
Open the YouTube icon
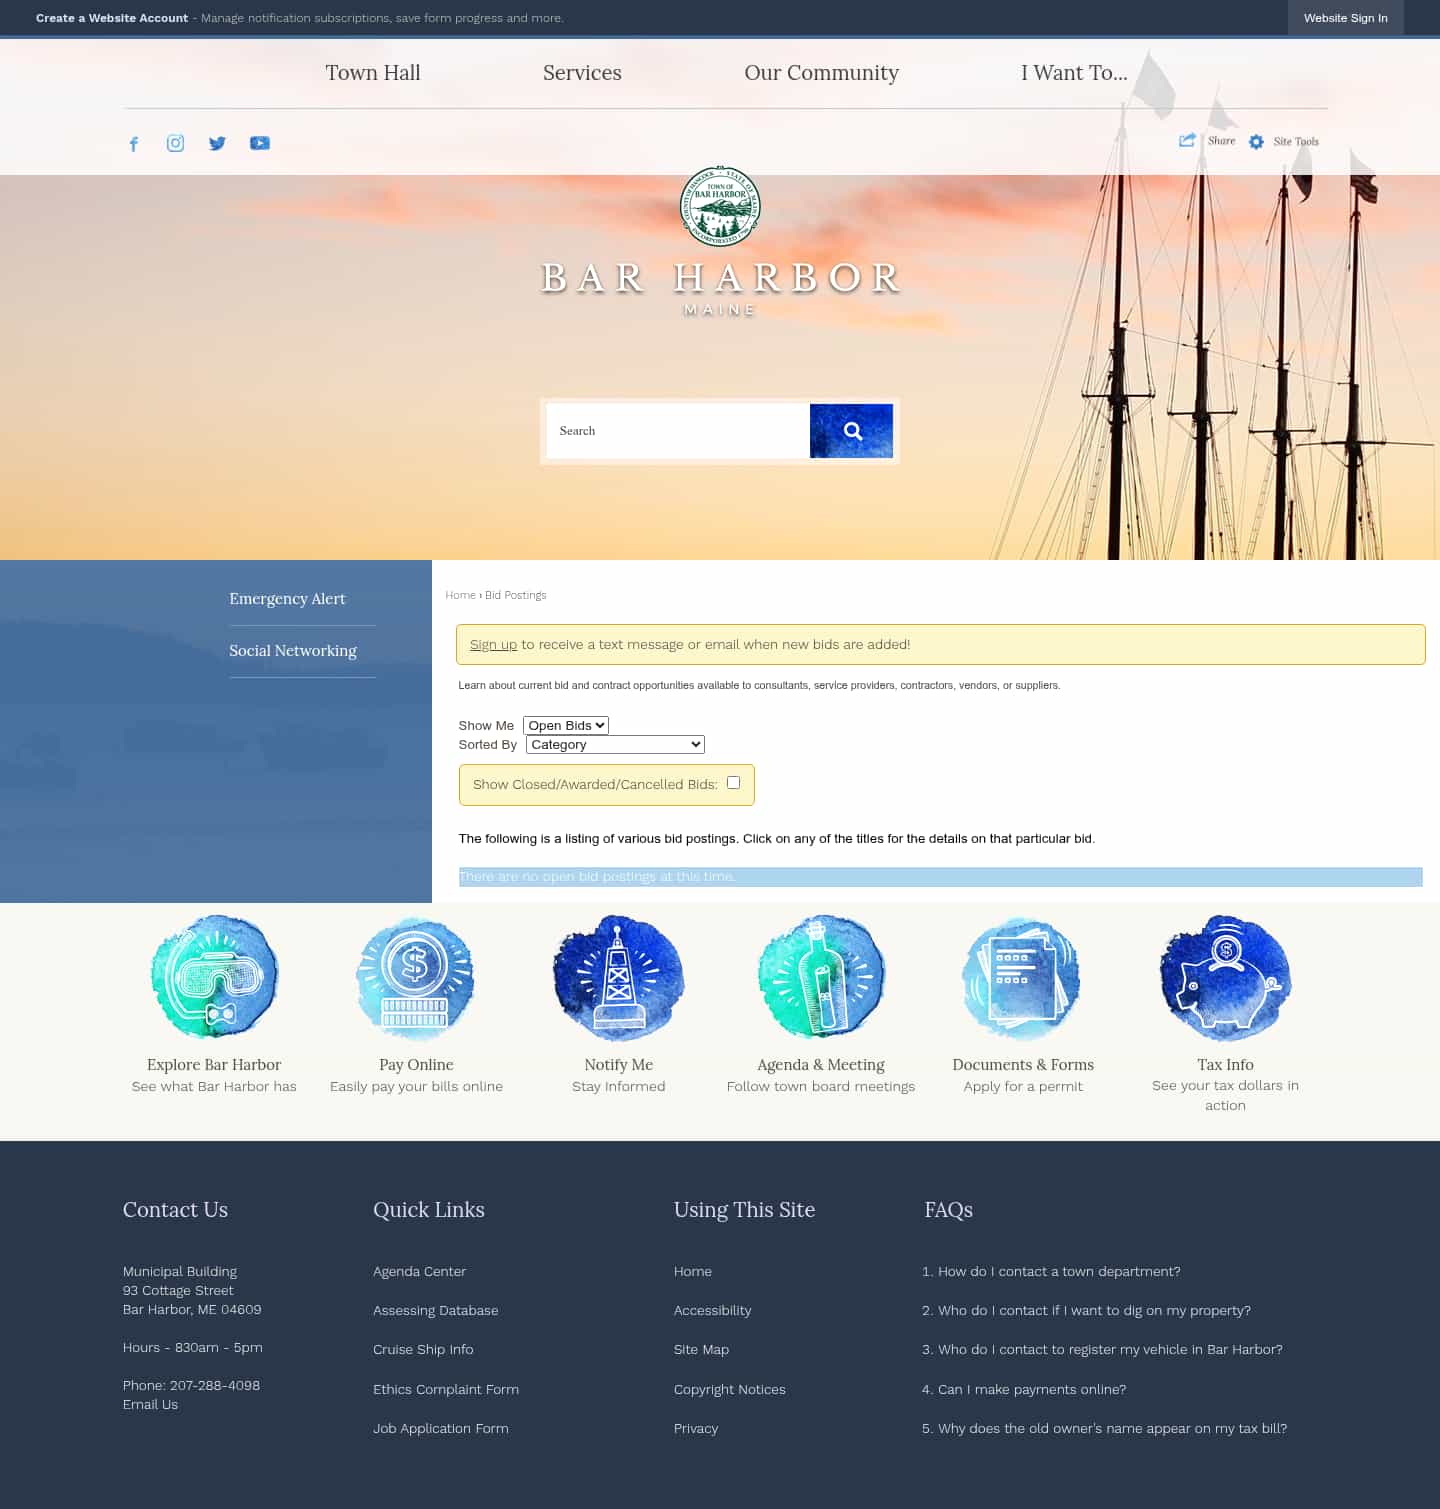pos(260,143)
